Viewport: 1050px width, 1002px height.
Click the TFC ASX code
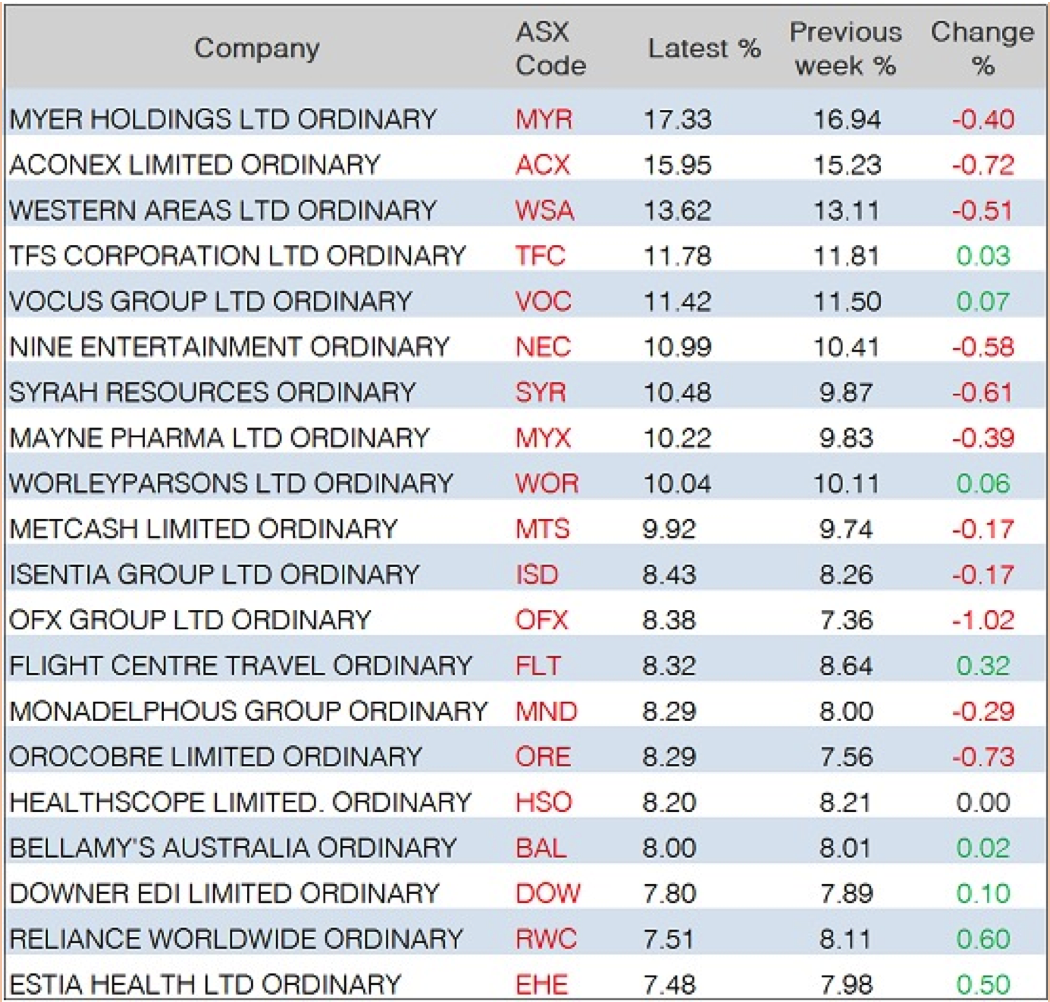pos(540,256)
